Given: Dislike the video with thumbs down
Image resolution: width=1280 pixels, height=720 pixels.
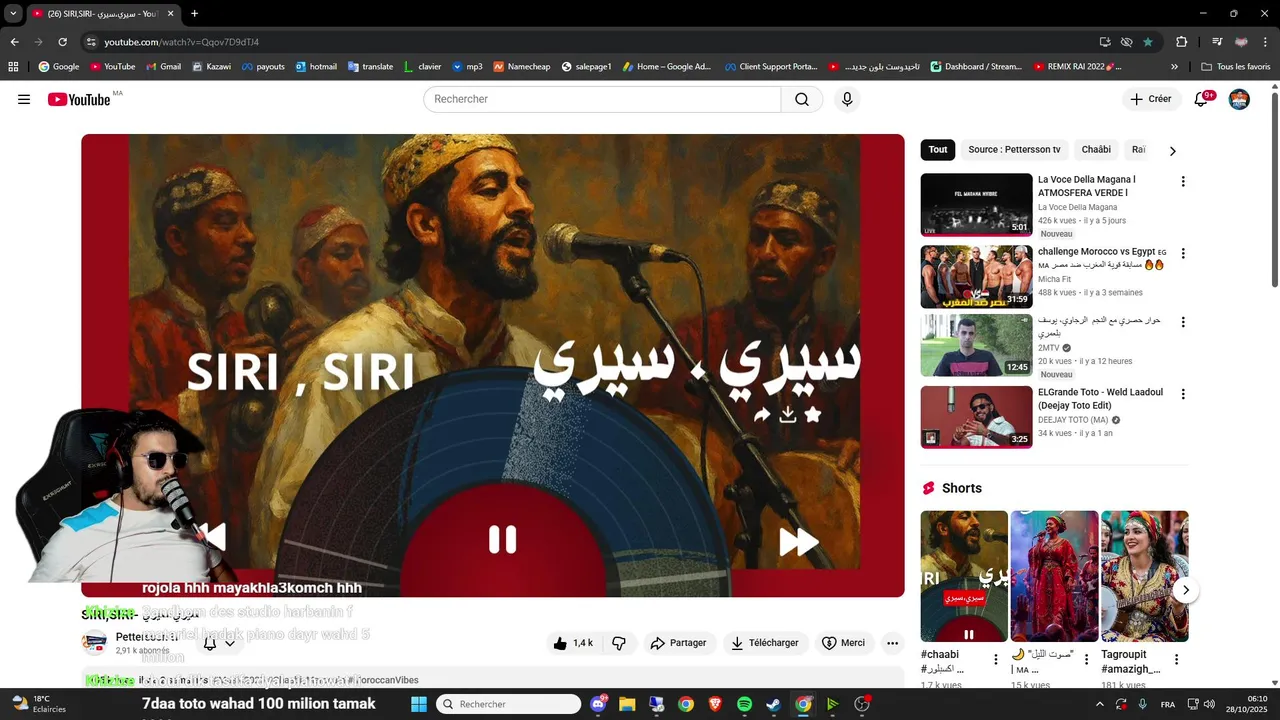Looking at the screenshot, I should (619, 643).
